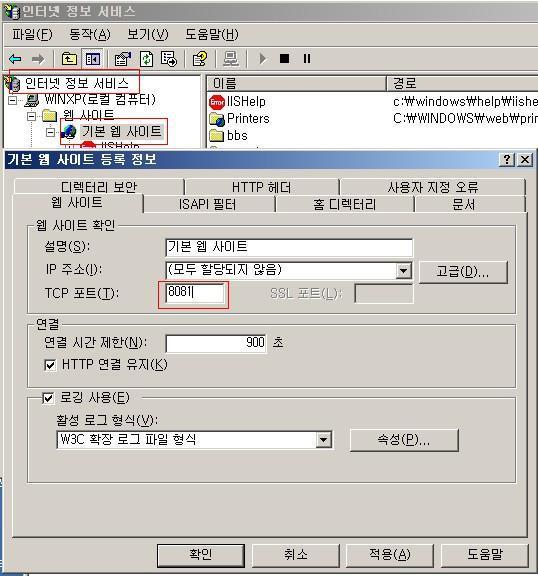
Task: Click the dialog help question mark button
Action: tap(507, 160)
